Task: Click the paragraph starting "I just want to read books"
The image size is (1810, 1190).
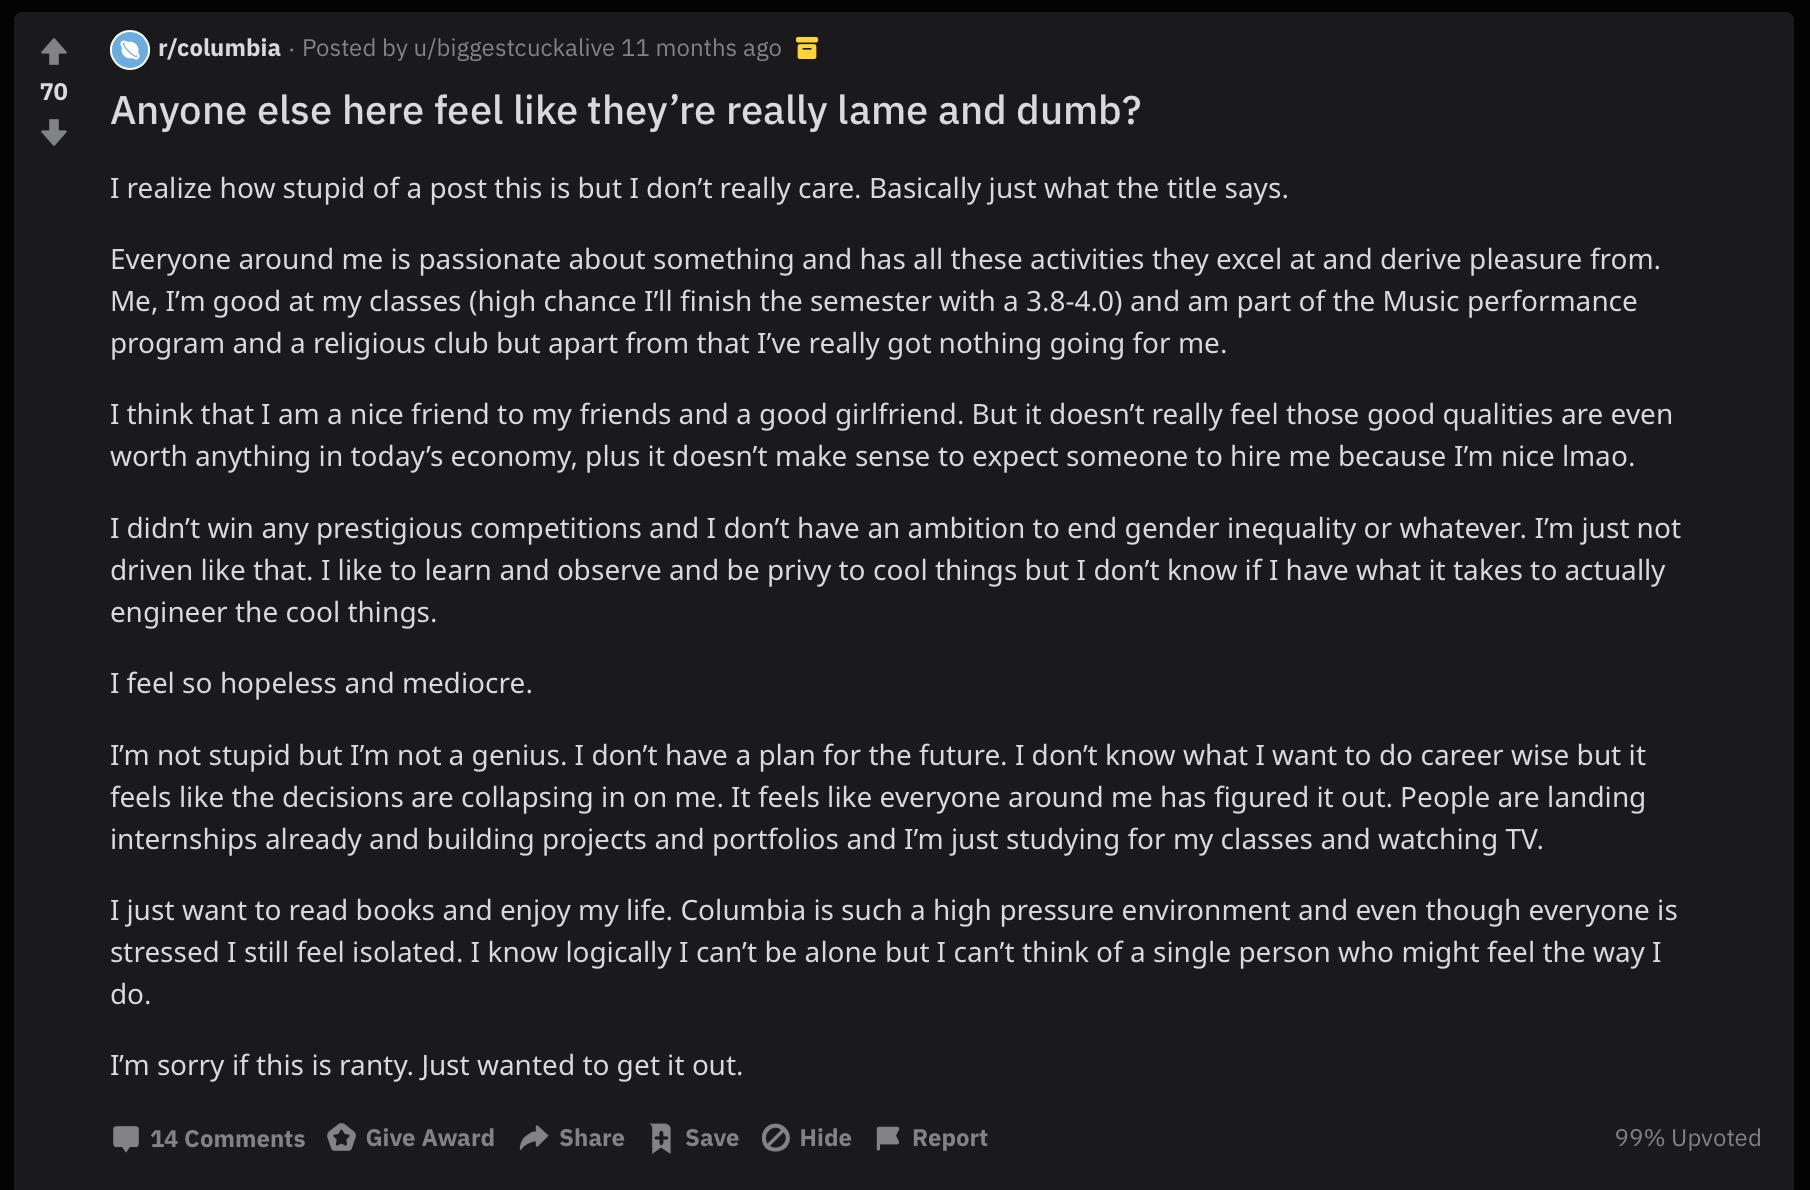Action: [893, 951]
